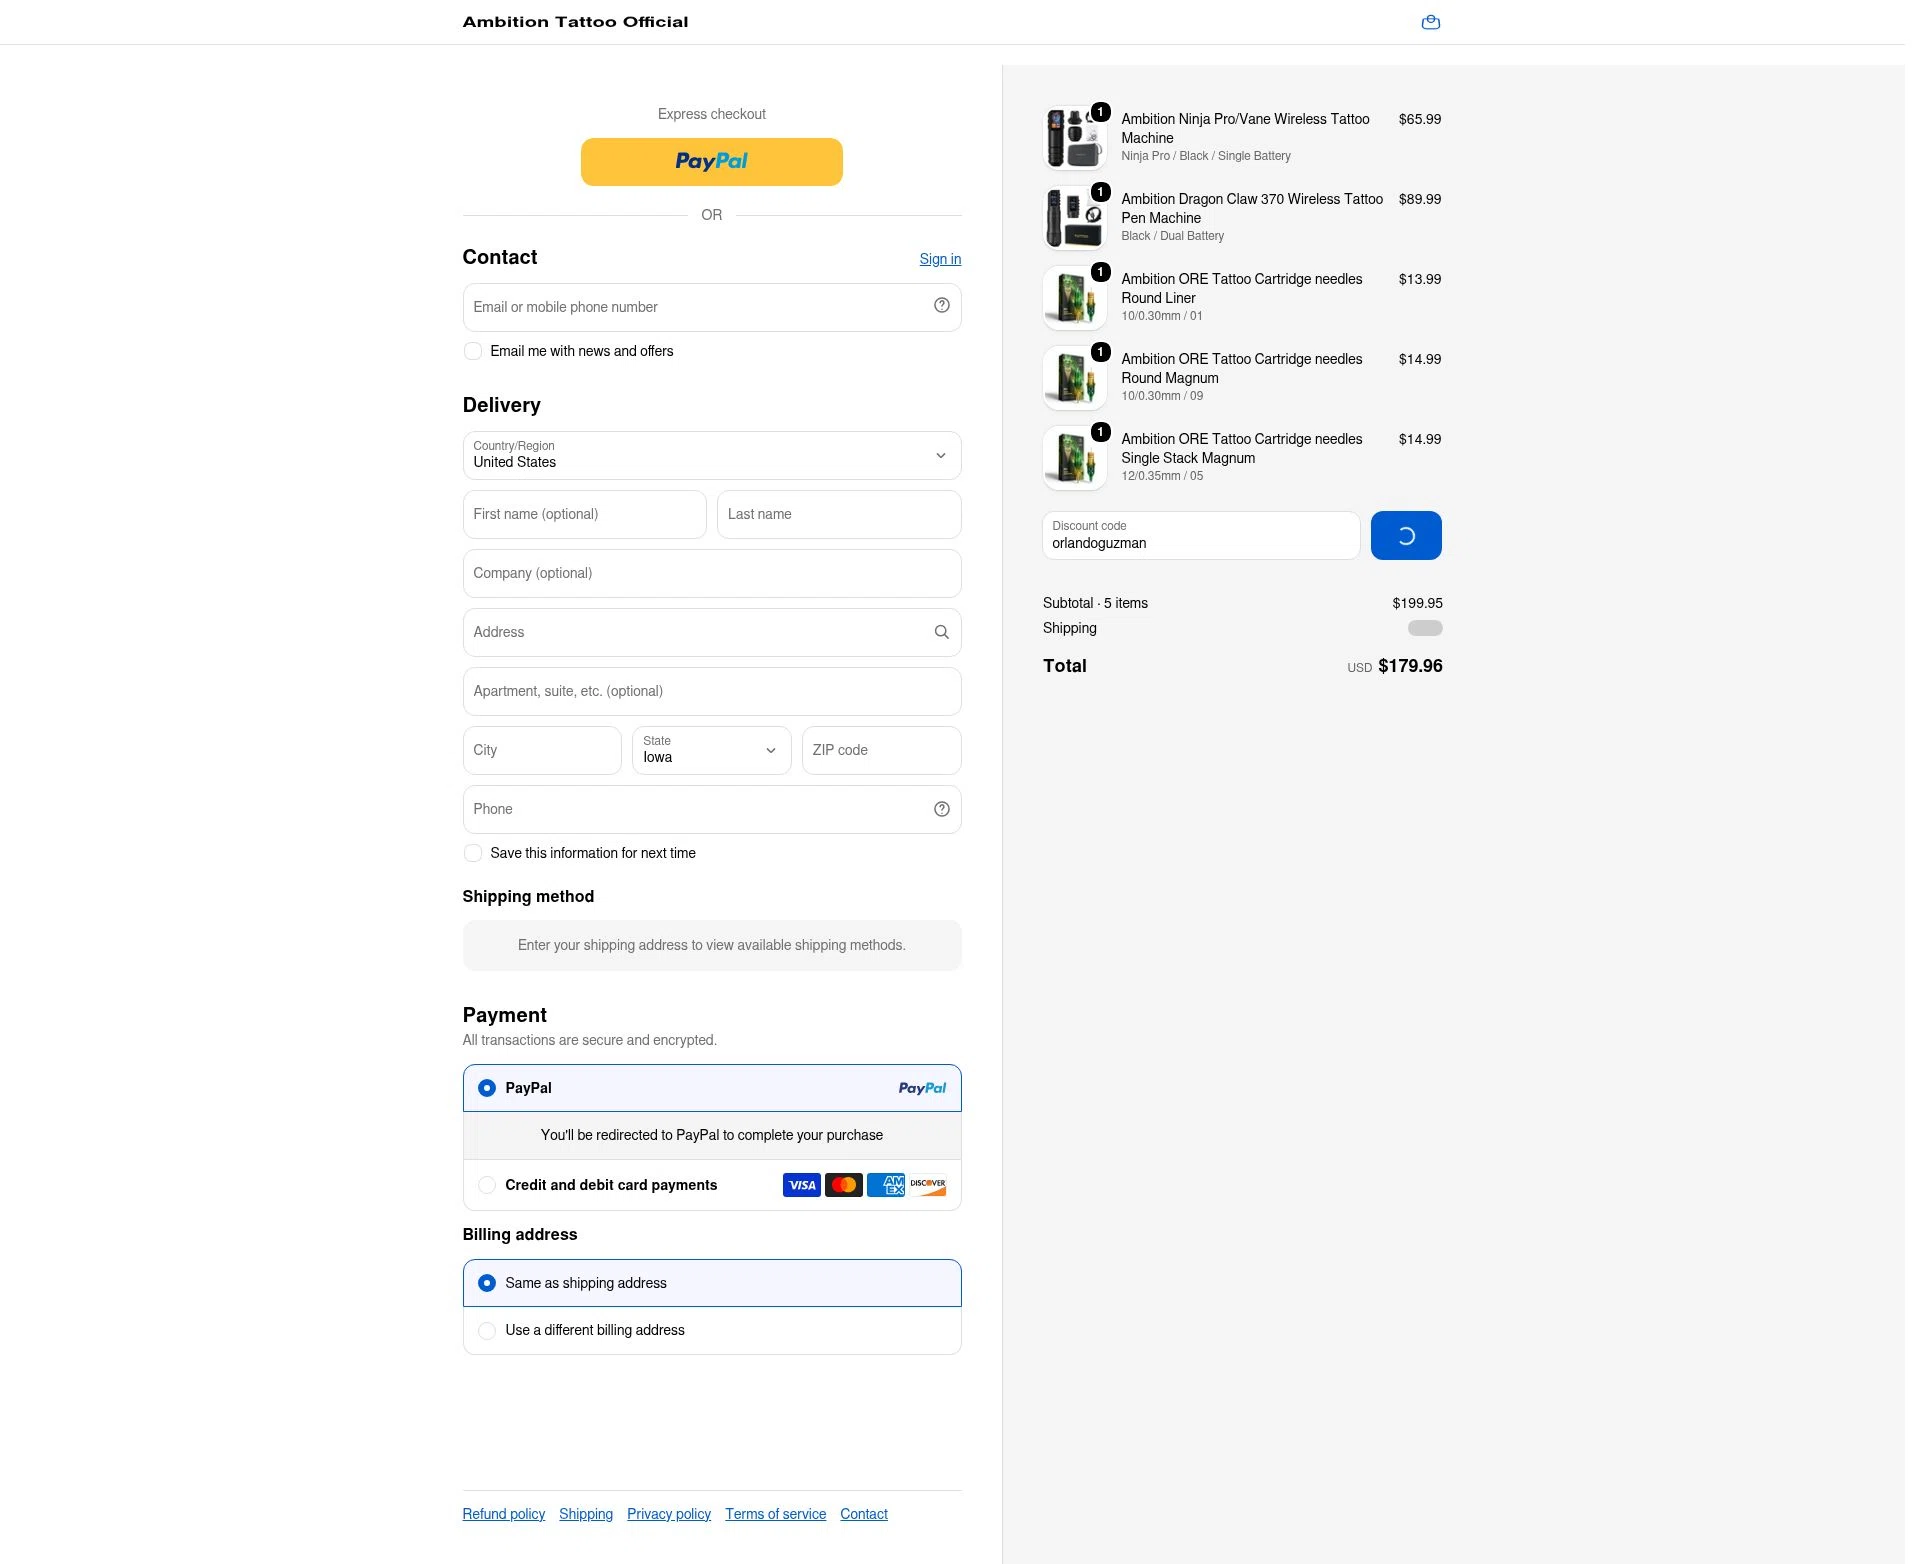This screenshot has width=1920, height=1564.
Task: Click the $65.99 Ninja Pro price
Action: tap(1420, 119)
